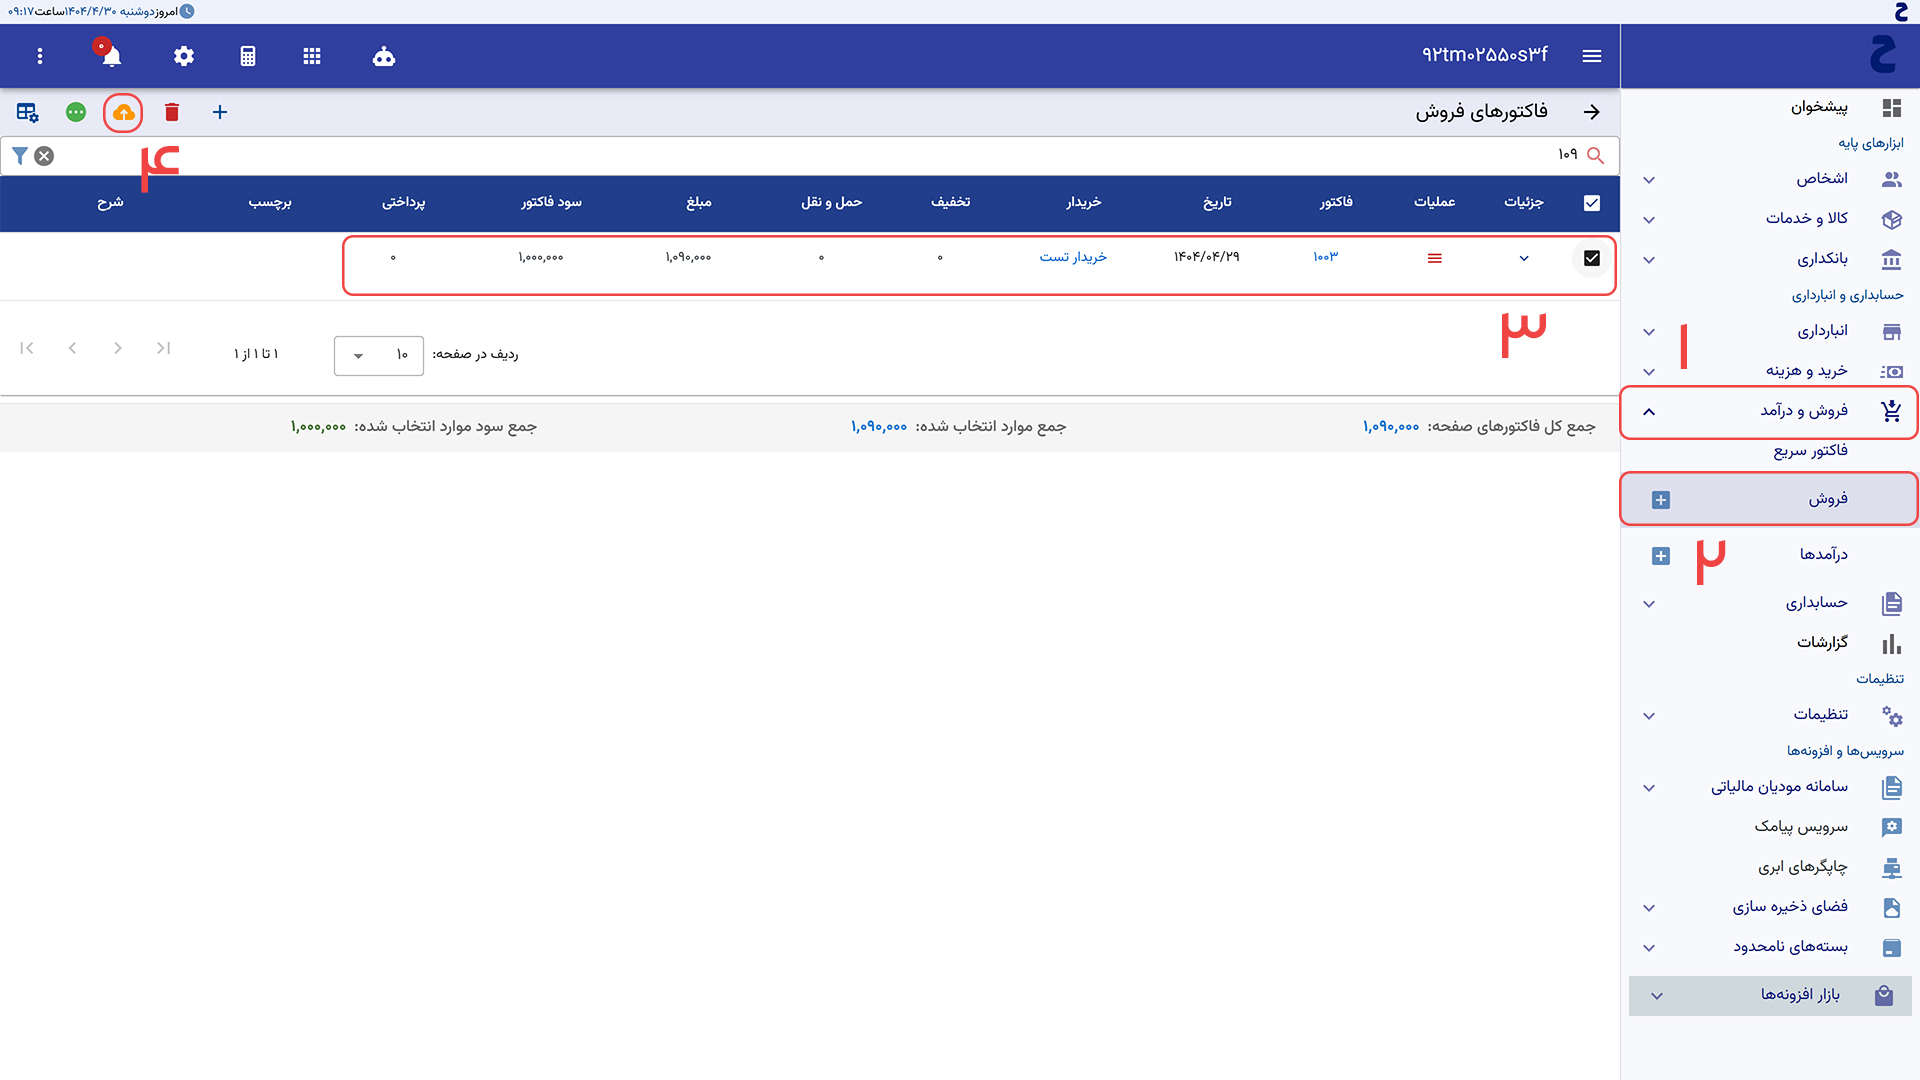Click the plus icon to add invoice

tap(220, 113)
